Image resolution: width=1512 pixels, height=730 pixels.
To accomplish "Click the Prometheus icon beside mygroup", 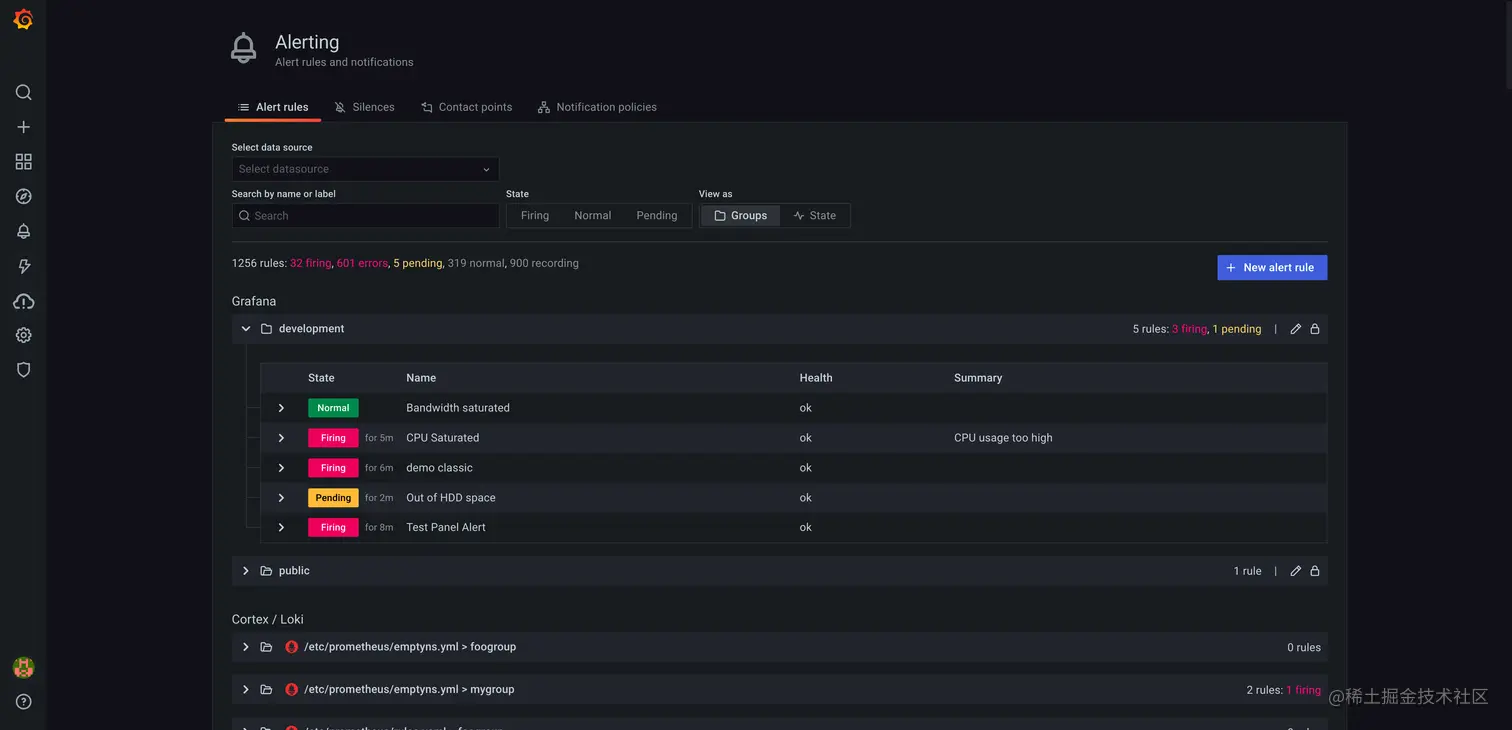I will (292, 689).
